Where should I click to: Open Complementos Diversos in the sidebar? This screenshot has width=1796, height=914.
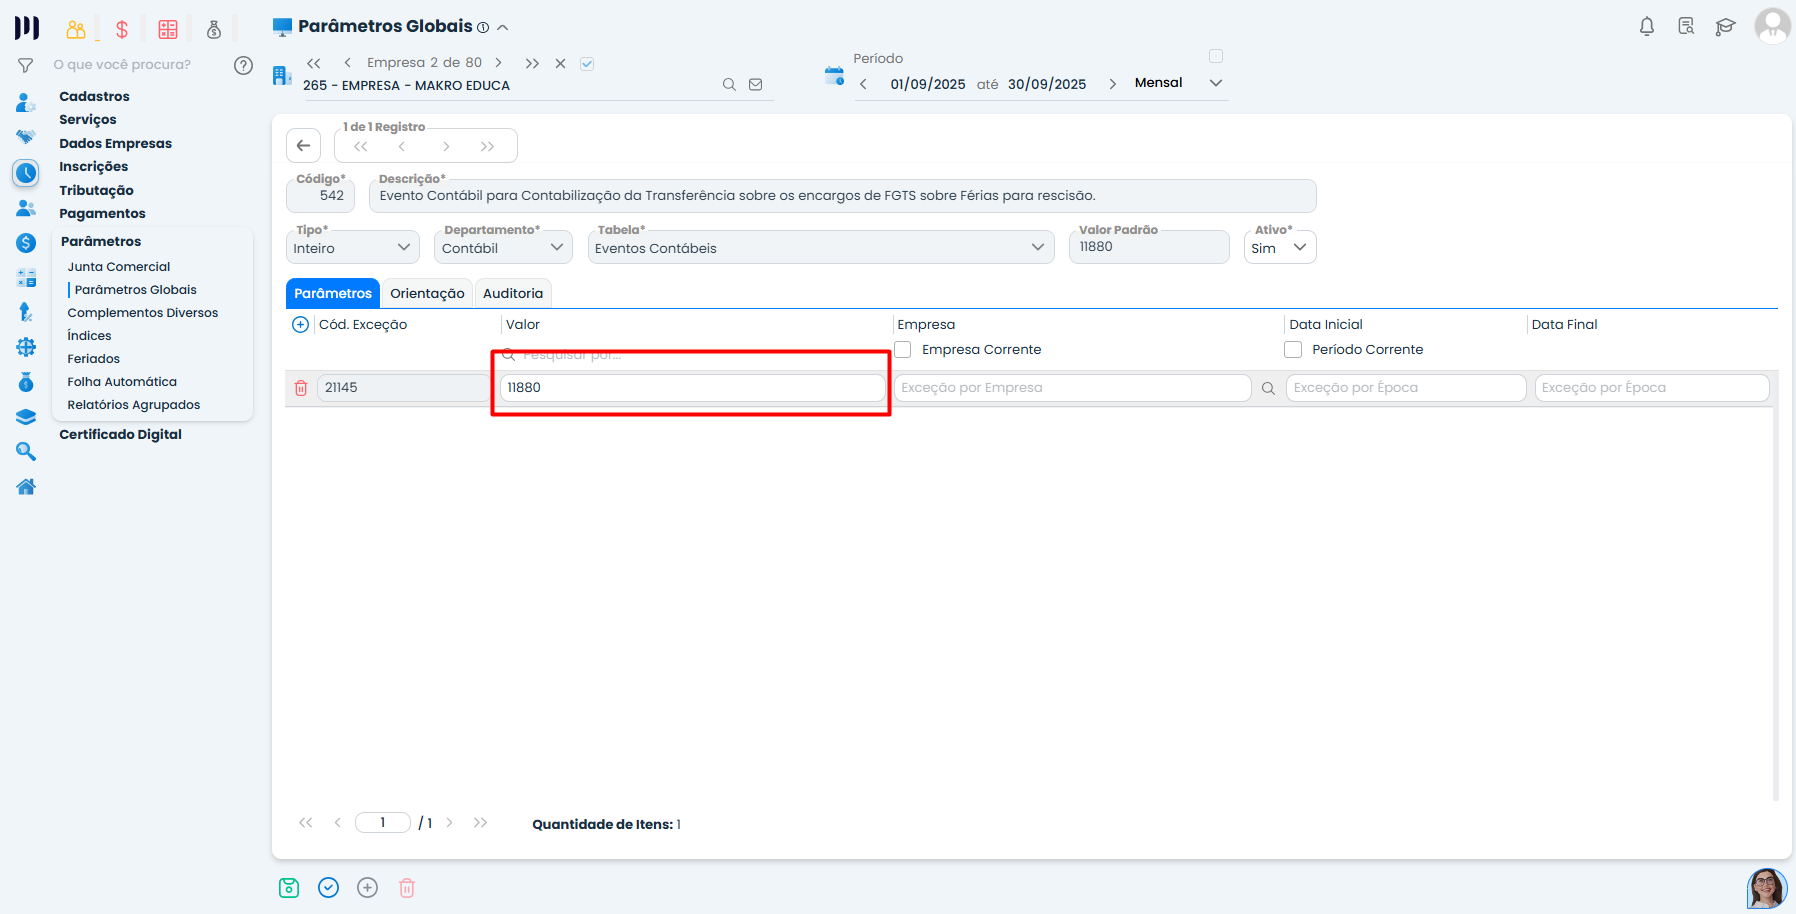[x=142, y=313]
